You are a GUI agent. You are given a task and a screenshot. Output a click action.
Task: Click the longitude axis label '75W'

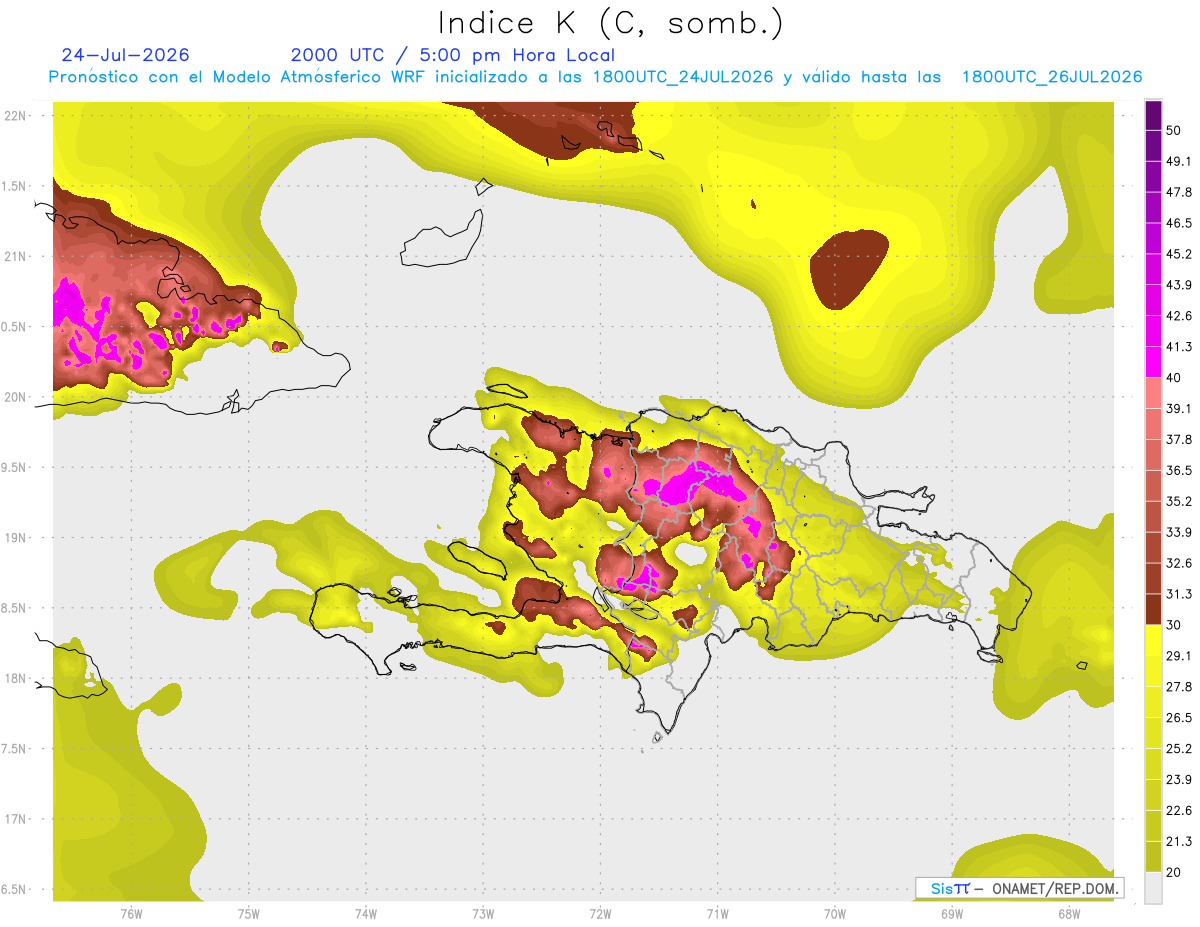point(249,913)
